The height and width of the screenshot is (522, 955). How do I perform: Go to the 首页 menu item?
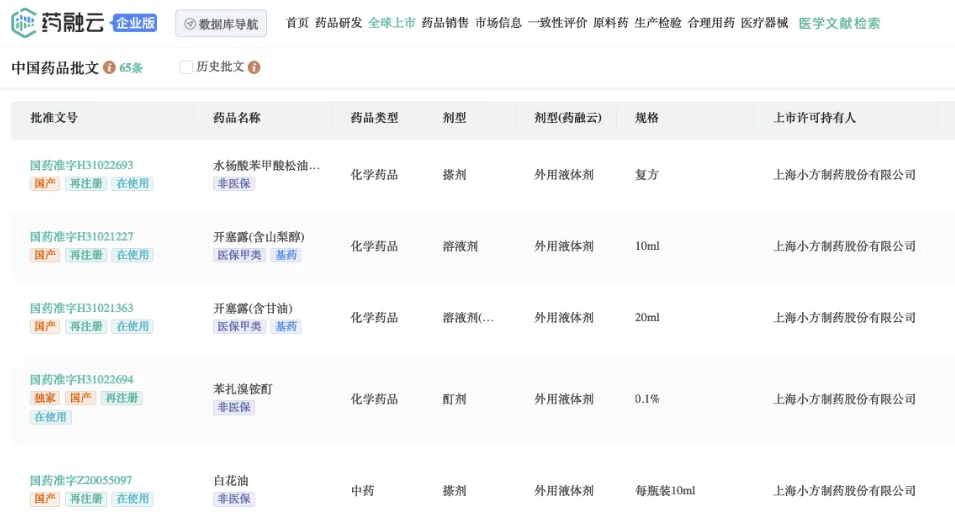pyautogui.click(x=297, y=23)
